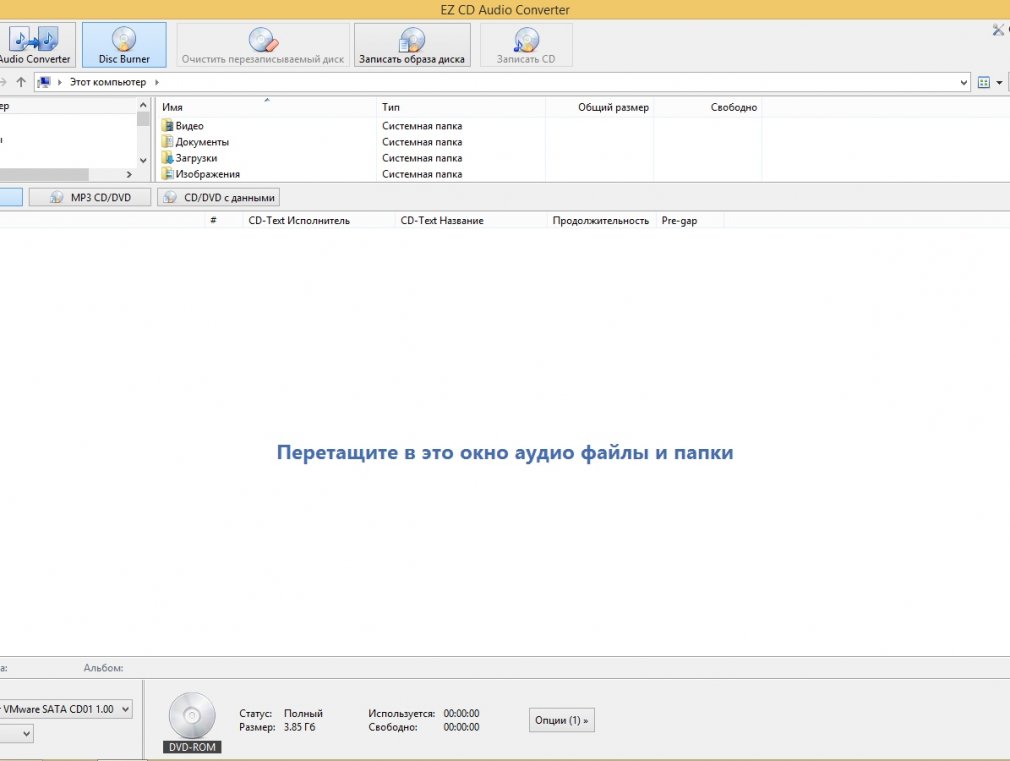This screenshot has height=761, width=1010.
Task: Click the Альбом label field
Action: click(103, 668)
